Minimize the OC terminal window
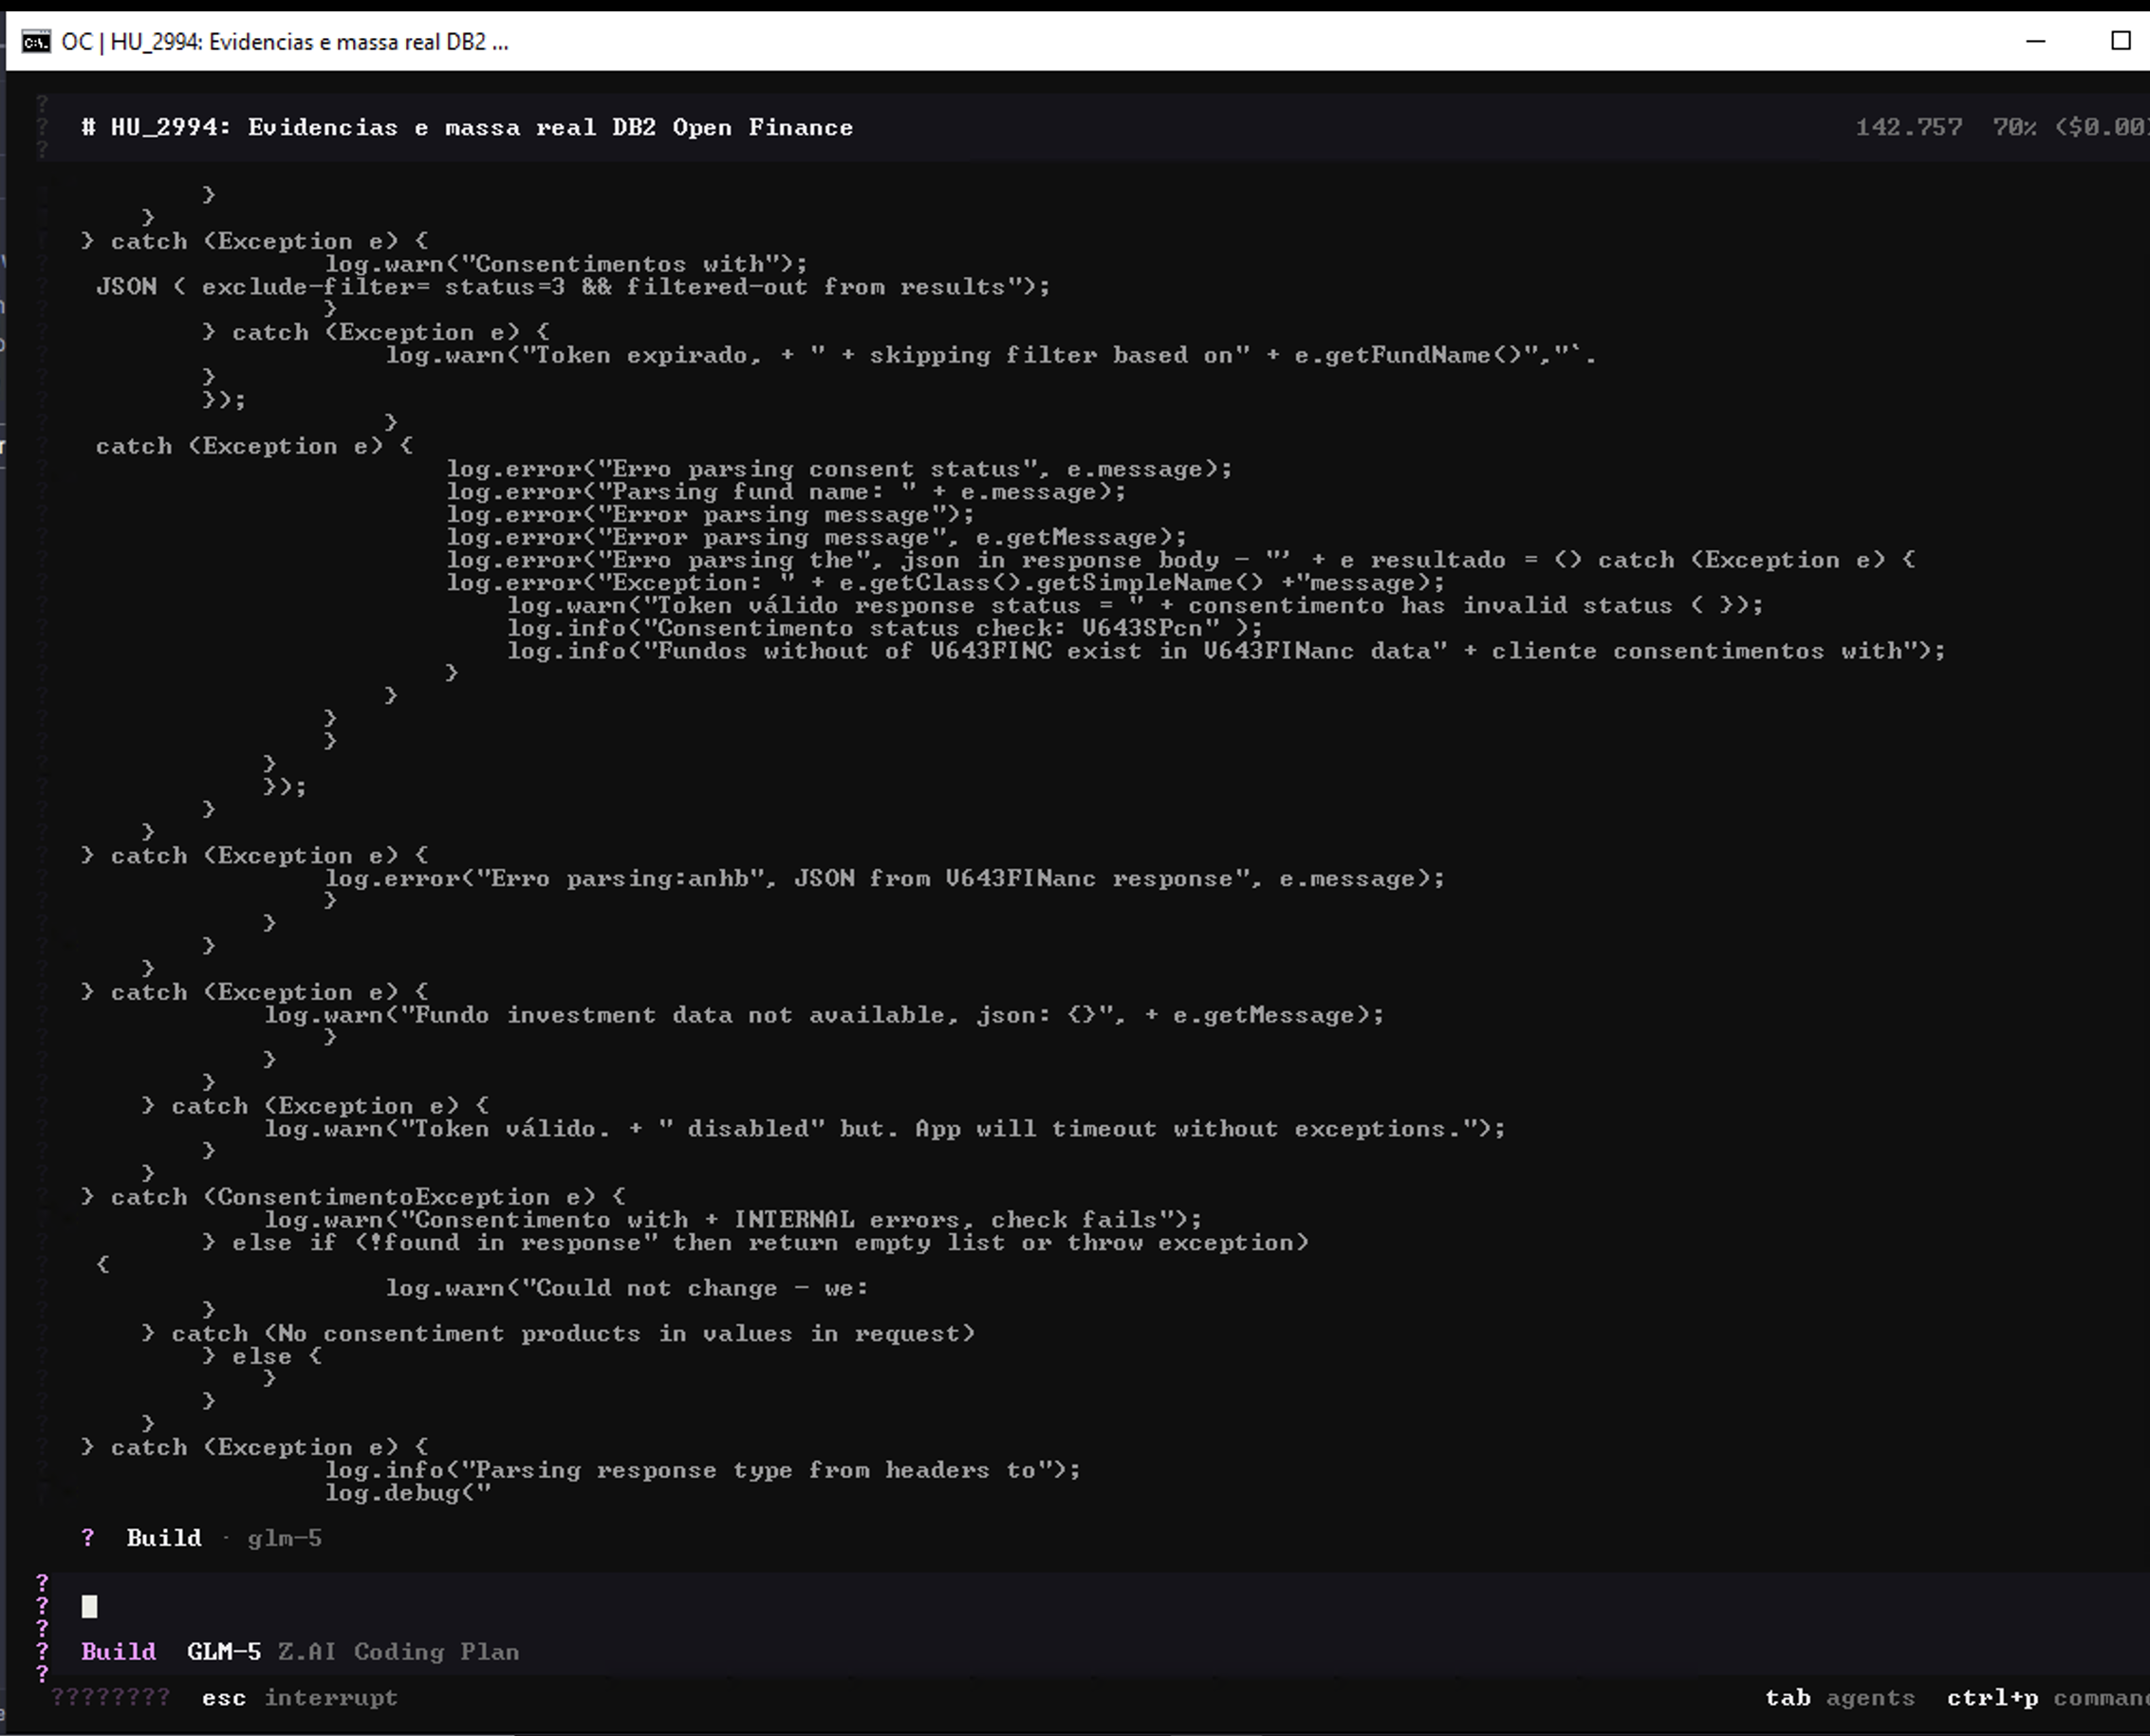Viewport: 2150px width, 1736px height. coord(2035,42)
